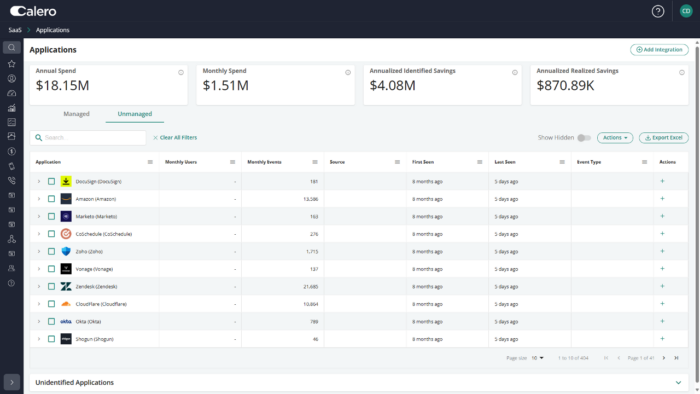Viewport: 700px width, 394px height.
Task: Click the Cloudflare (Cloudflare) application name
Action: [101, 304]
